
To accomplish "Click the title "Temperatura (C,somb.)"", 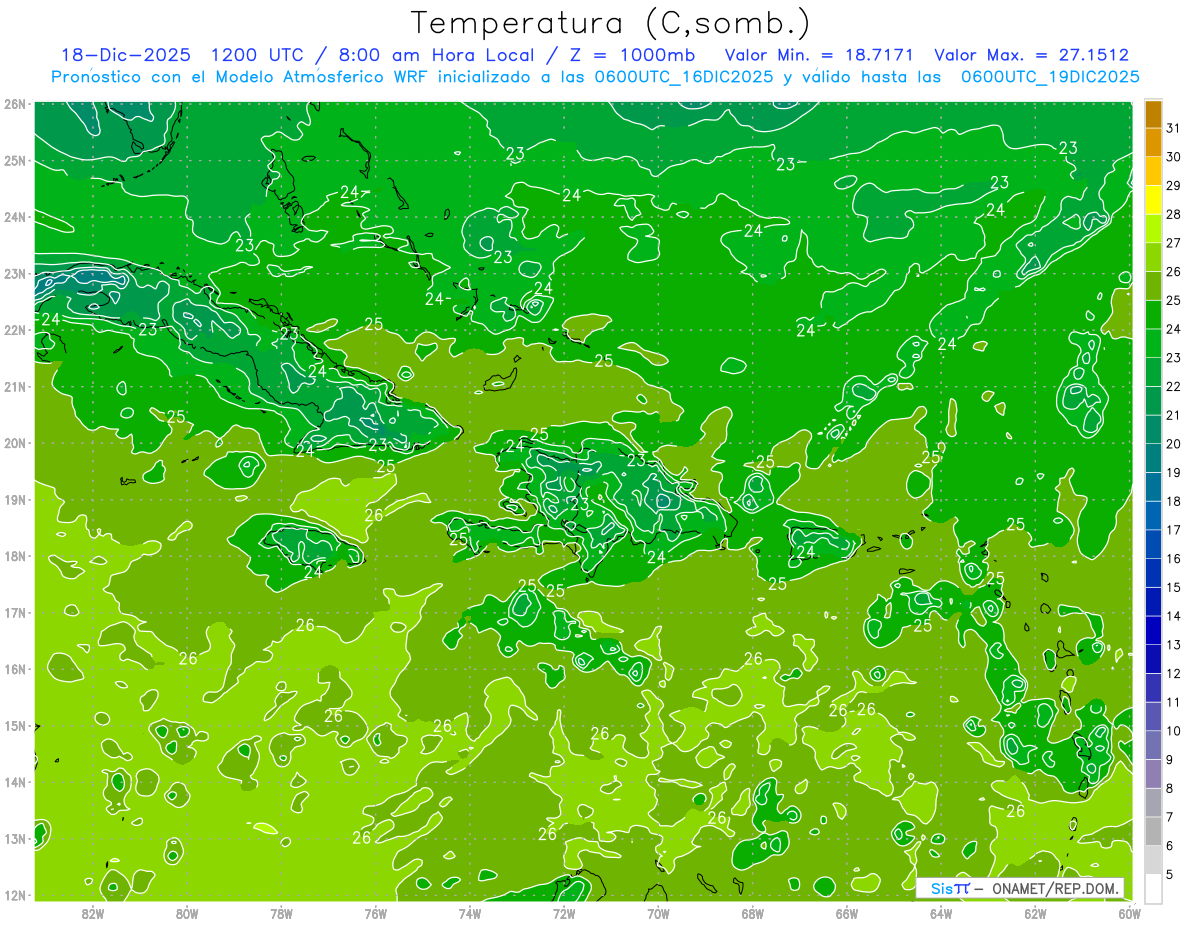I will 610,23.
